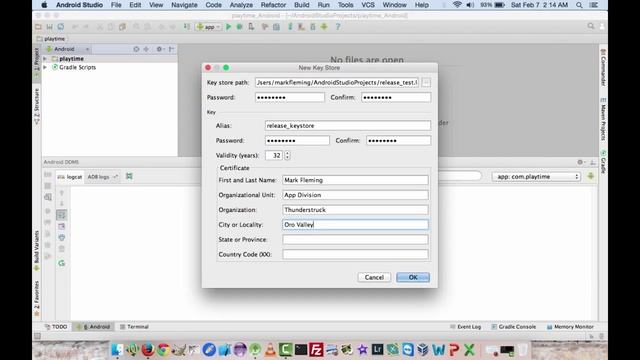Screen dimensions: 640x360
Task: Open the VCS menu
Action: pyautogui.click(x=368, y=5)
